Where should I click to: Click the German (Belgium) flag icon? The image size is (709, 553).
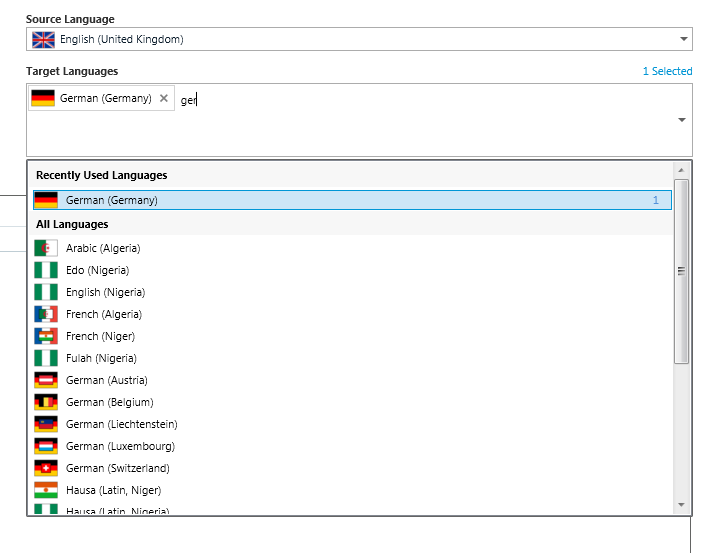click(x=46, y=402)
